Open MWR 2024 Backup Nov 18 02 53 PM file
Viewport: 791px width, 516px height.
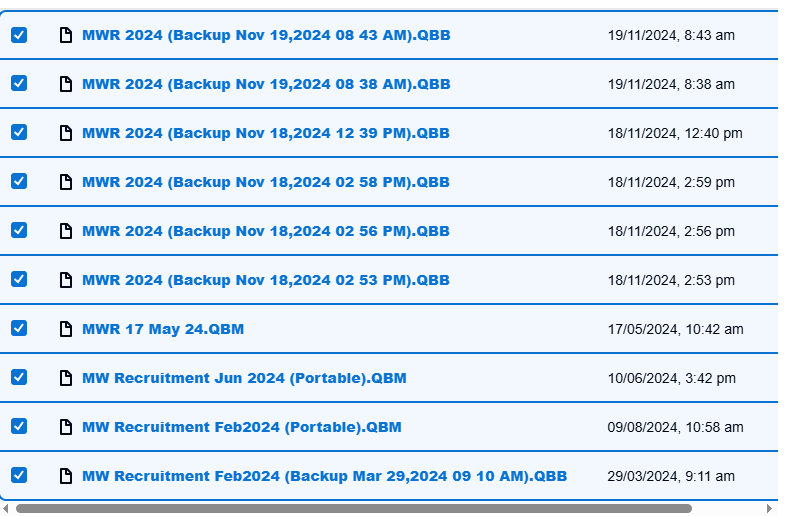[x=266, y=280]
